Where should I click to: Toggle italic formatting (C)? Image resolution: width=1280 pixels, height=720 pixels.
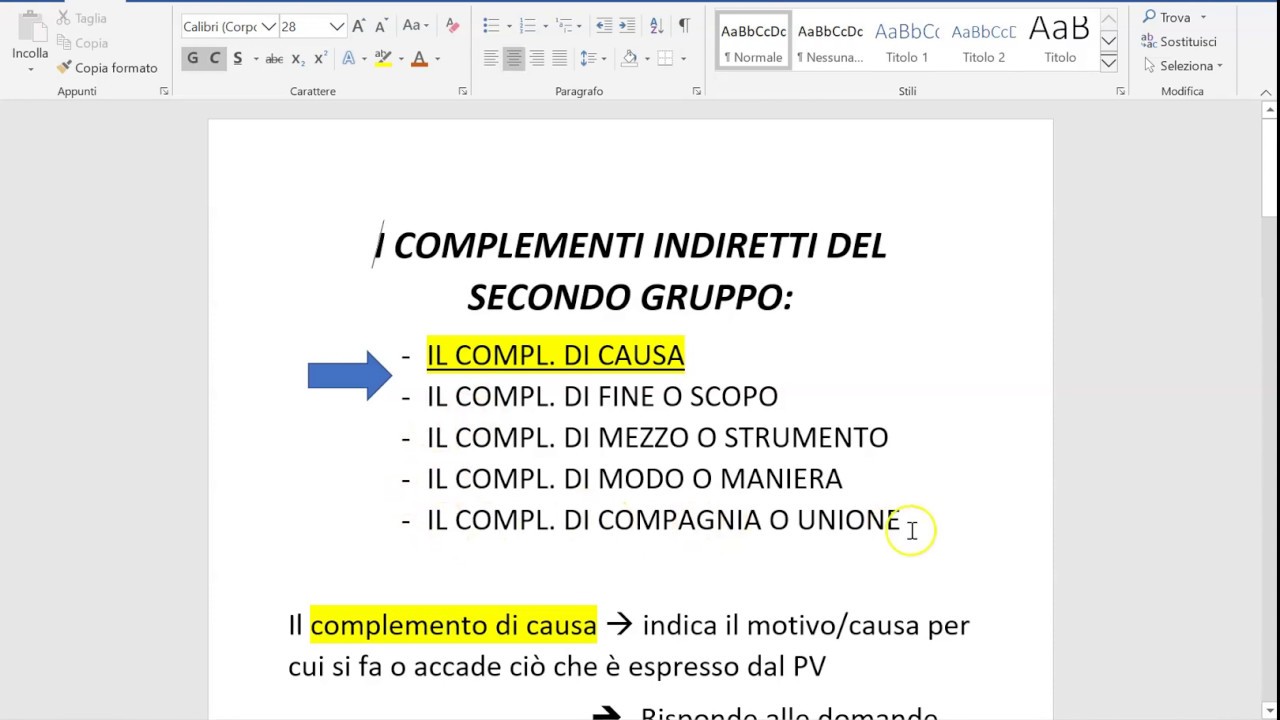point(214,59)
